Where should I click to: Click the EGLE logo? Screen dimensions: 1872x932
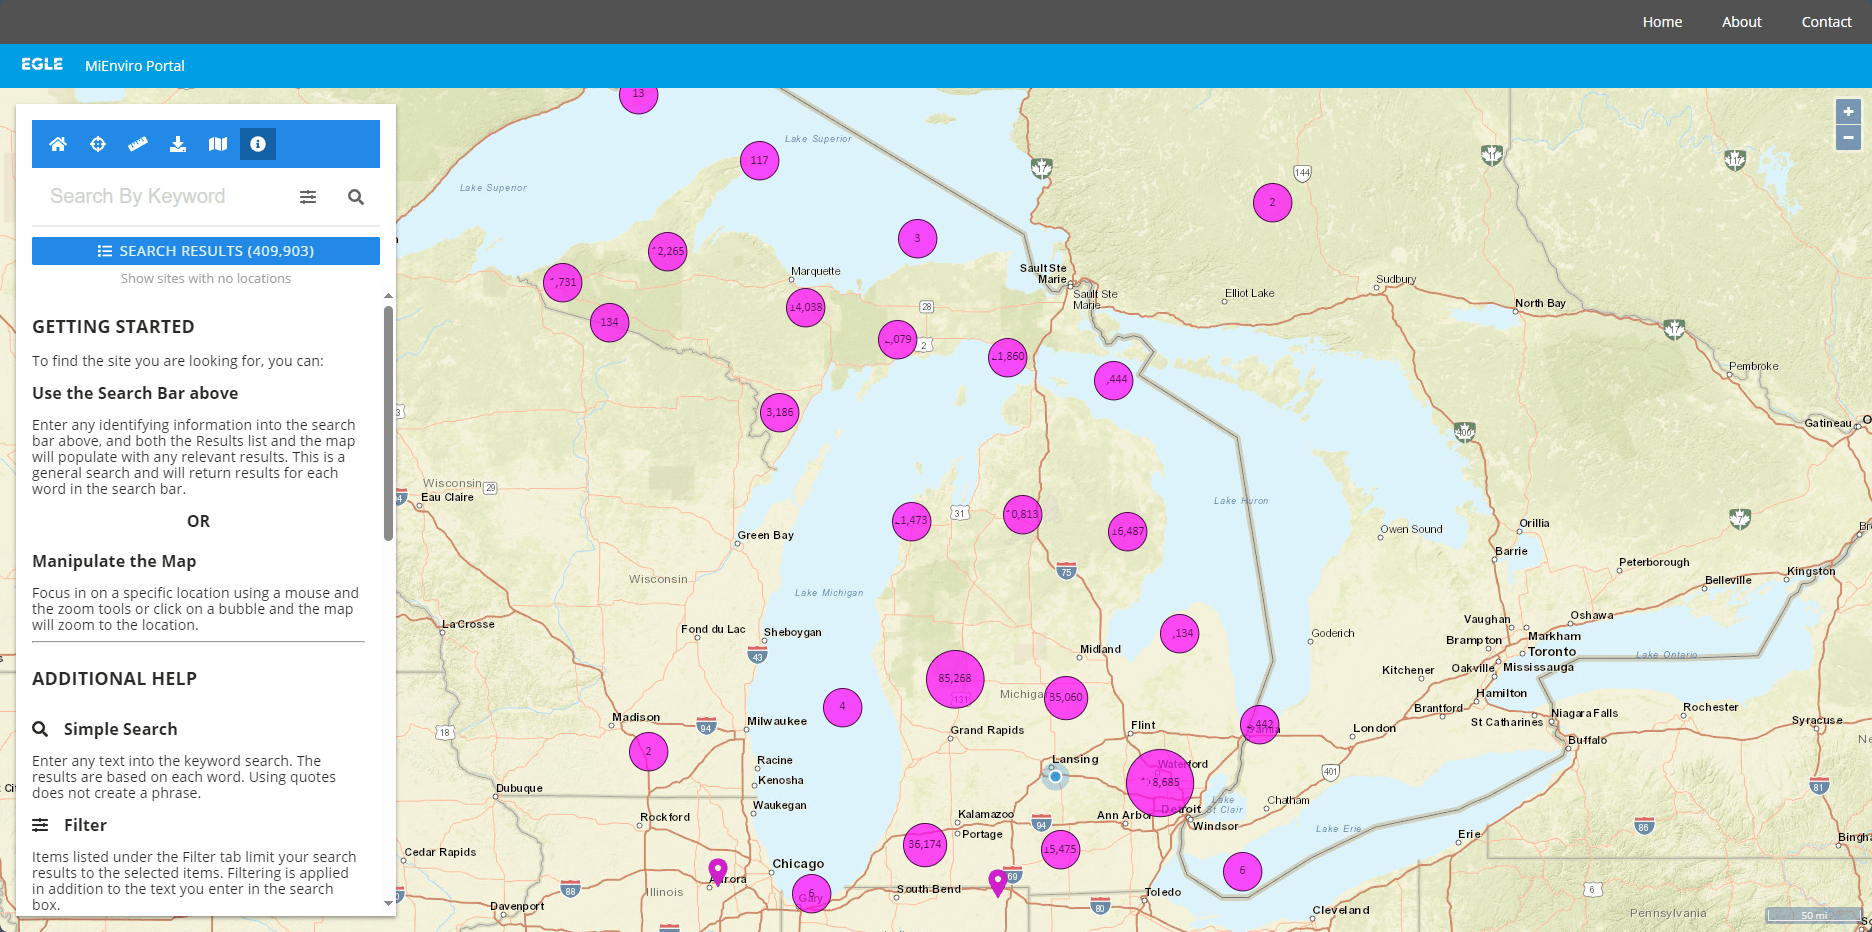(x=42, y=64)
